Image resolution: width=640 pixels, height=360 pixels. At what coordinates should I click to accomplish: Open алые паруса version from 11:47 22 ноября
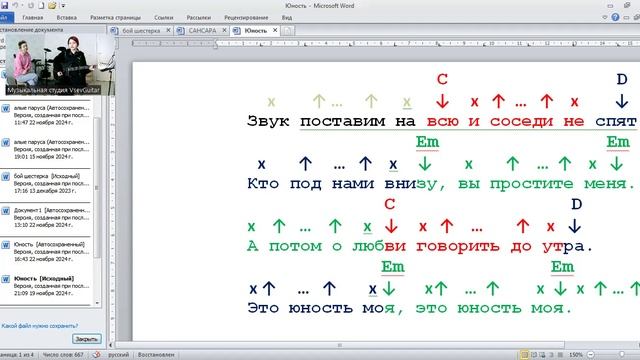pyautogui.click(x=46, y=115)
